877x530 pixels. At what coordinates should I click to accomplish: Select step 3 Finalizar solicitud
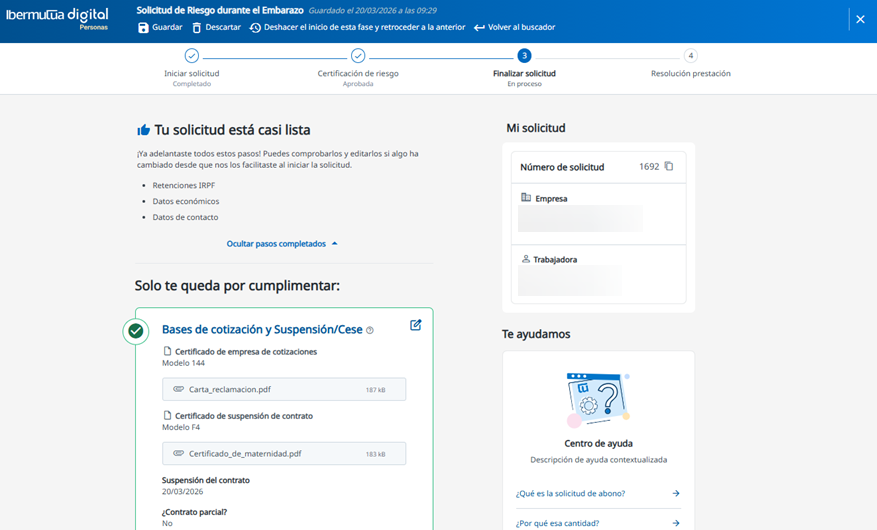524,56
